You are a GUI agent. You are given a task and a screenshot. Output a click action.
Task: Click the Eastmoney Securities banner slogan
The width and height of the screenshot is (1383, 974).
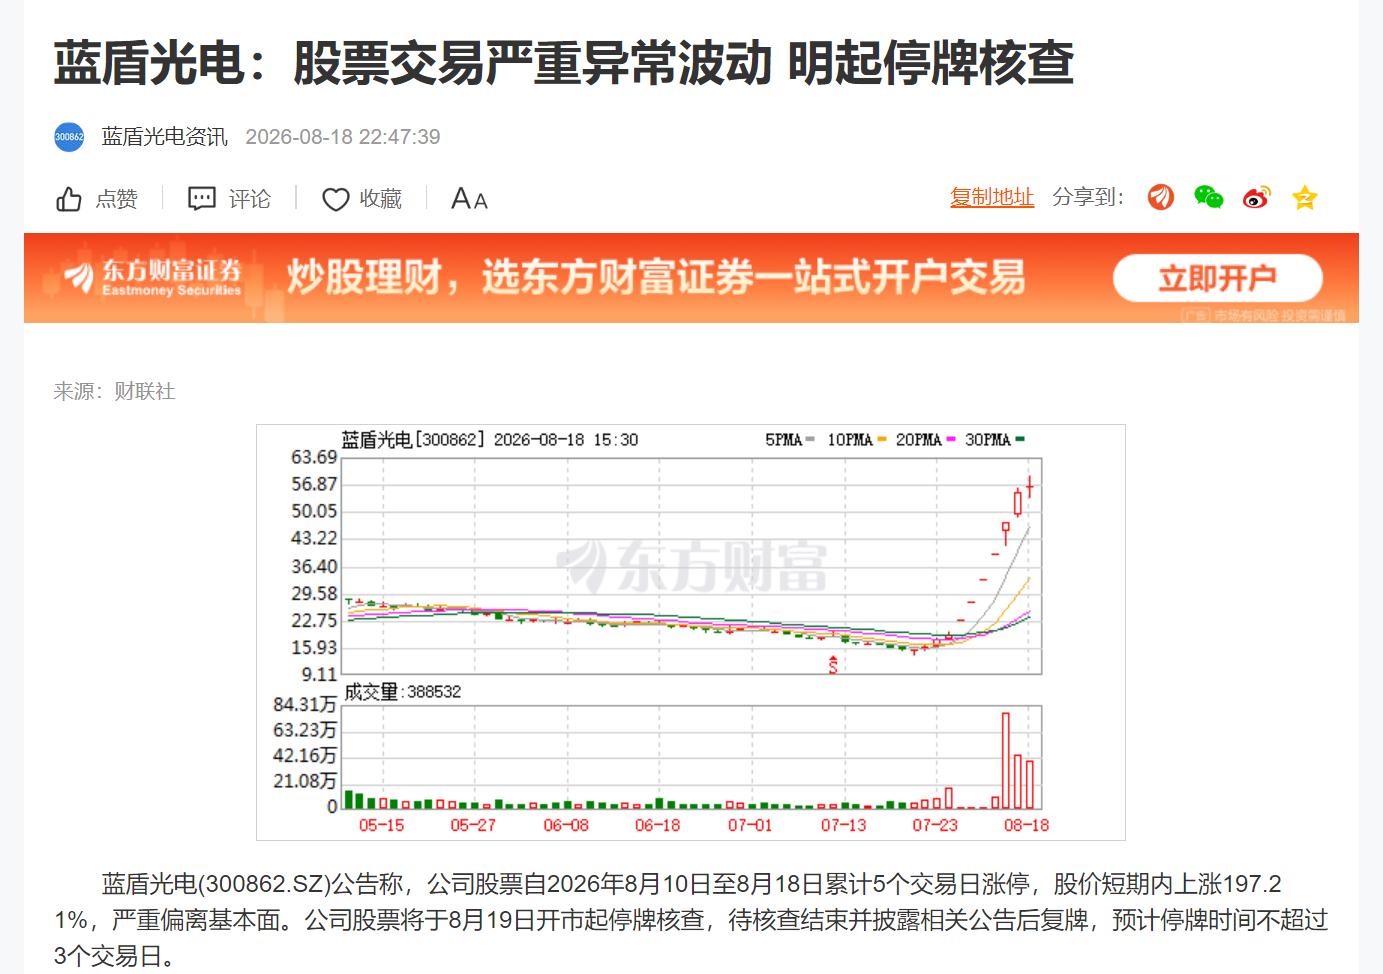point(656,277)
